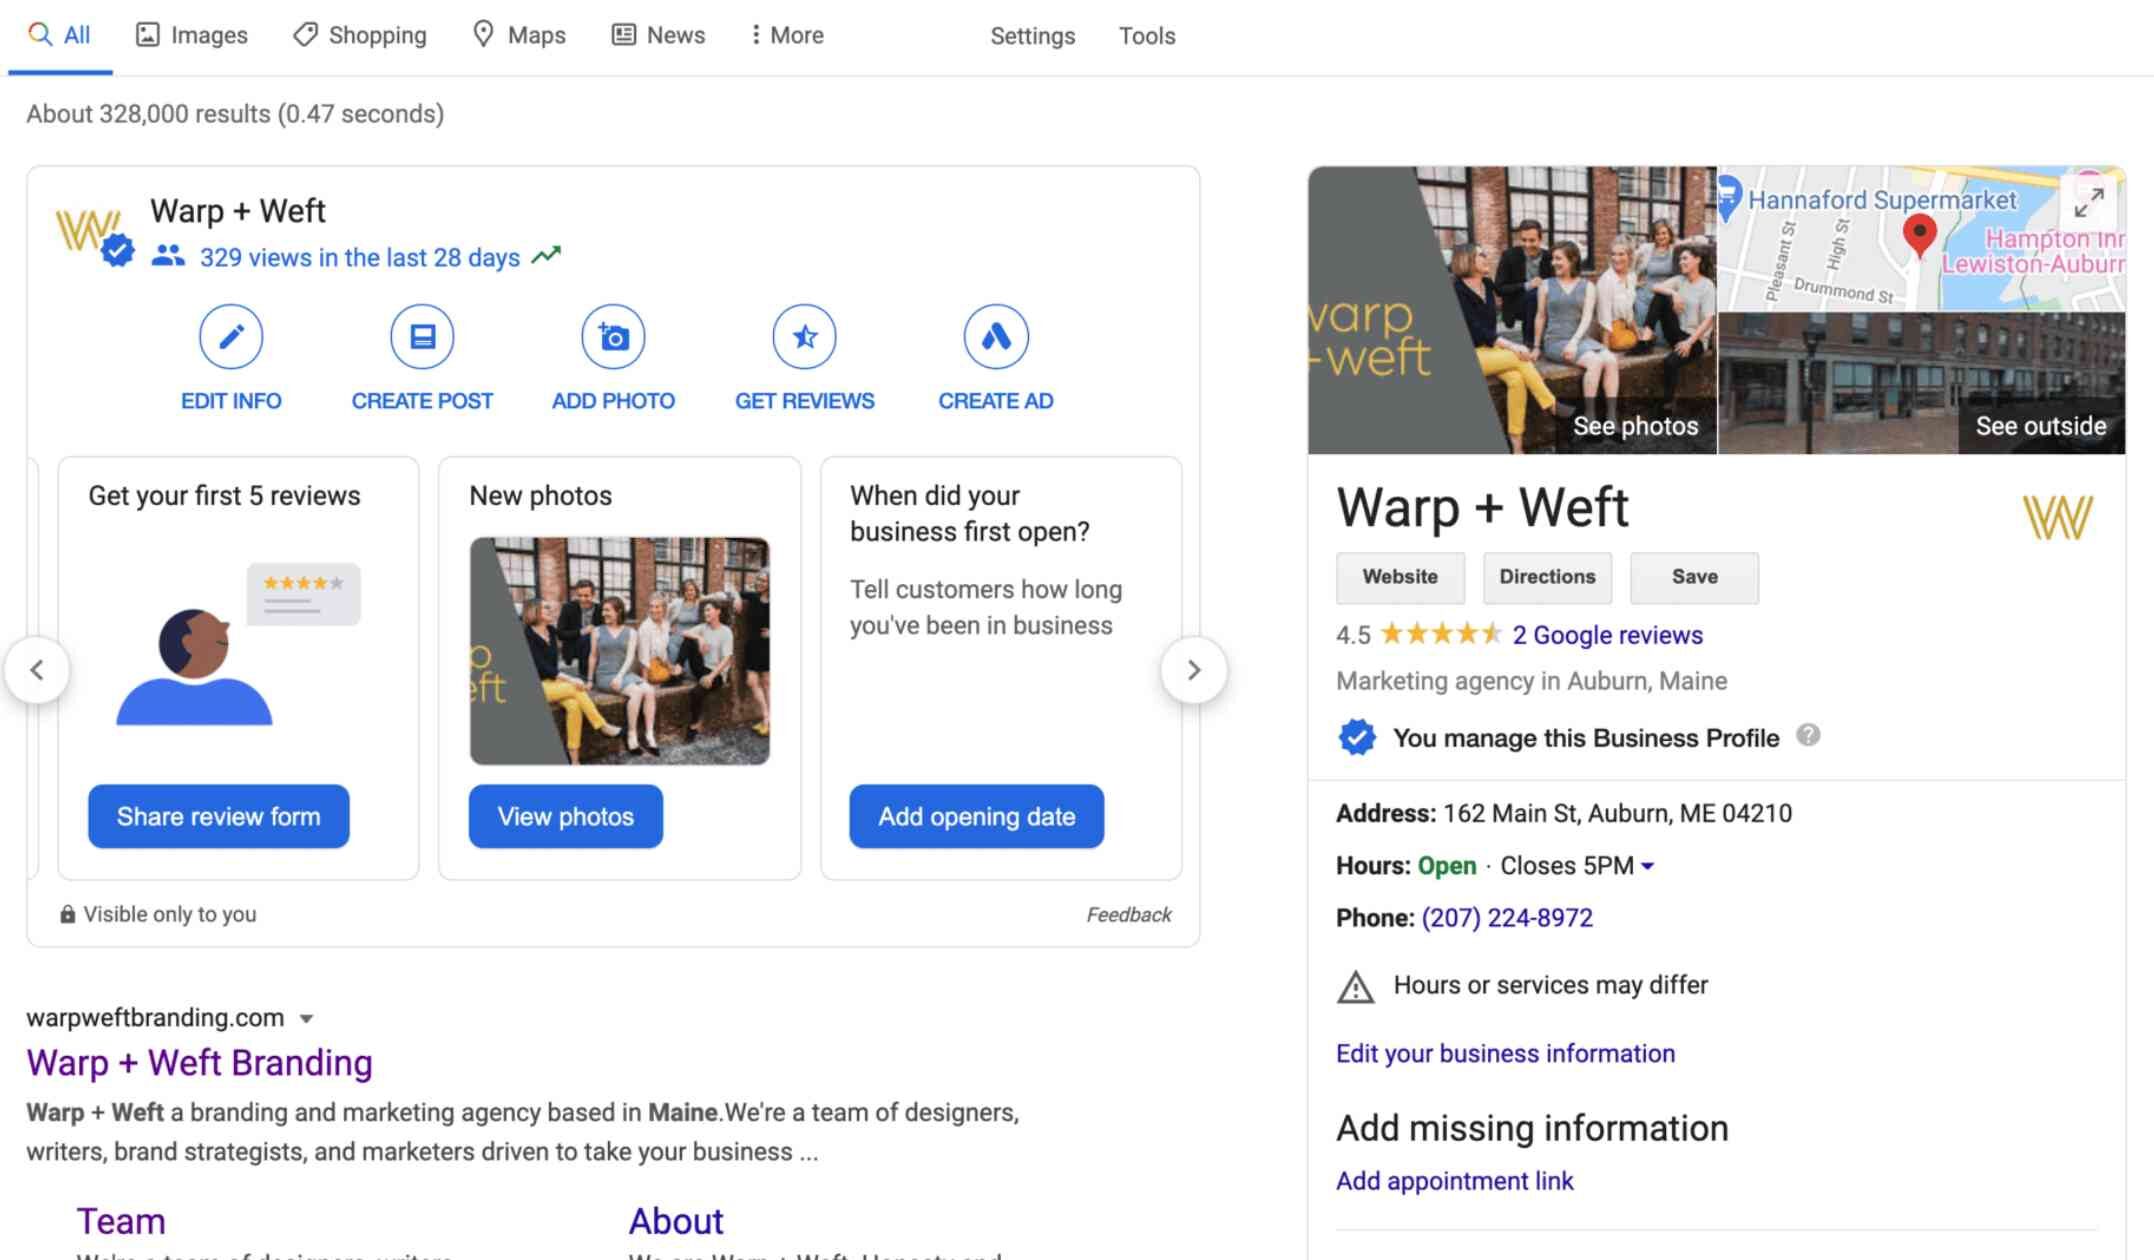Click the Feedback link under the dashboard
Image resolution: width=2154 pixels, height=1260 pixels.
click(1129, 914)
